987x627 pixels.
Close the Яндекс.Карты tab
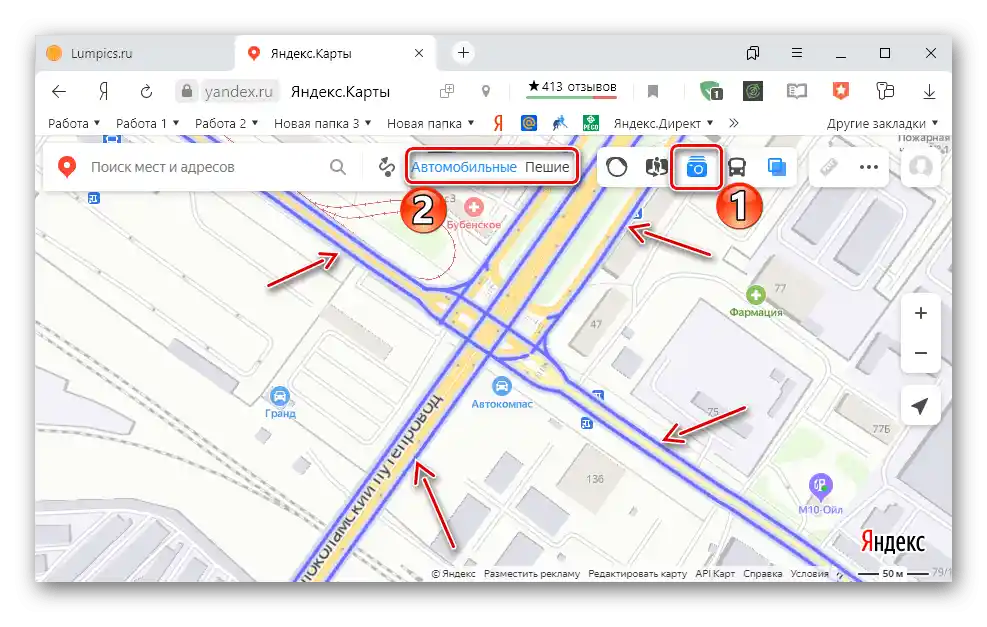419,54
